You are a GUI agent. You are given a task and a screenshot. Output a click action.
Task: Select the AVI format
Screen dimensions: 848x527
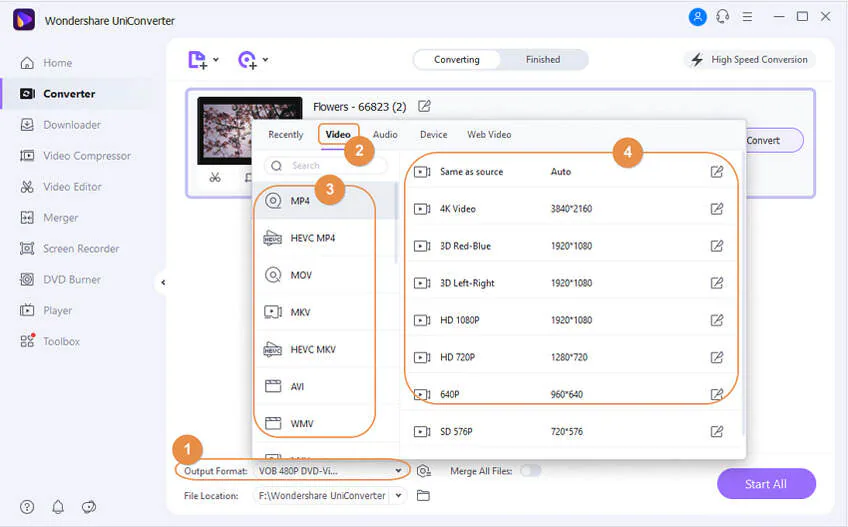click(x=324, y=386)
